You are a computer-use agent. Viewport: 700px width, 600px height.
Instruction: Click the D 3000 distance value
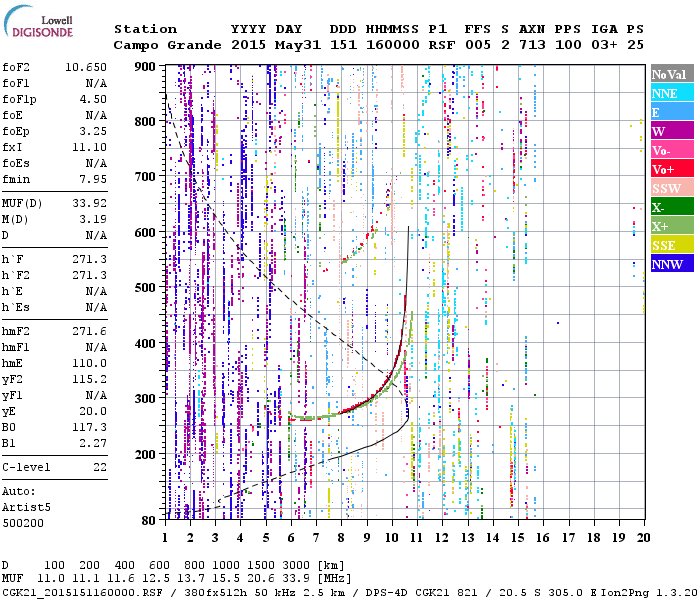coord(296,565)
